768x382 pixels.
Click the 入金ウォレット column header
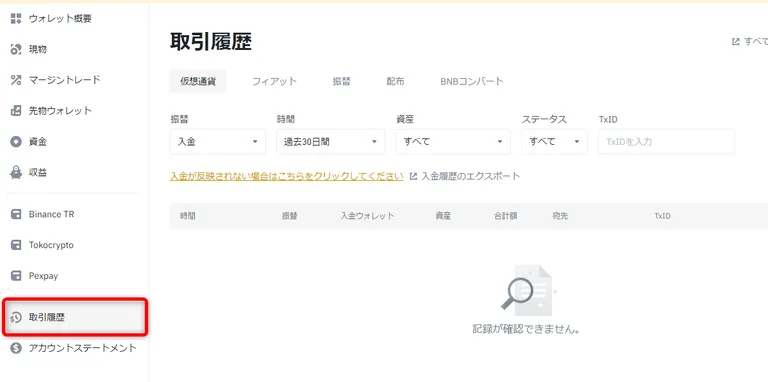tap(367, 216)
